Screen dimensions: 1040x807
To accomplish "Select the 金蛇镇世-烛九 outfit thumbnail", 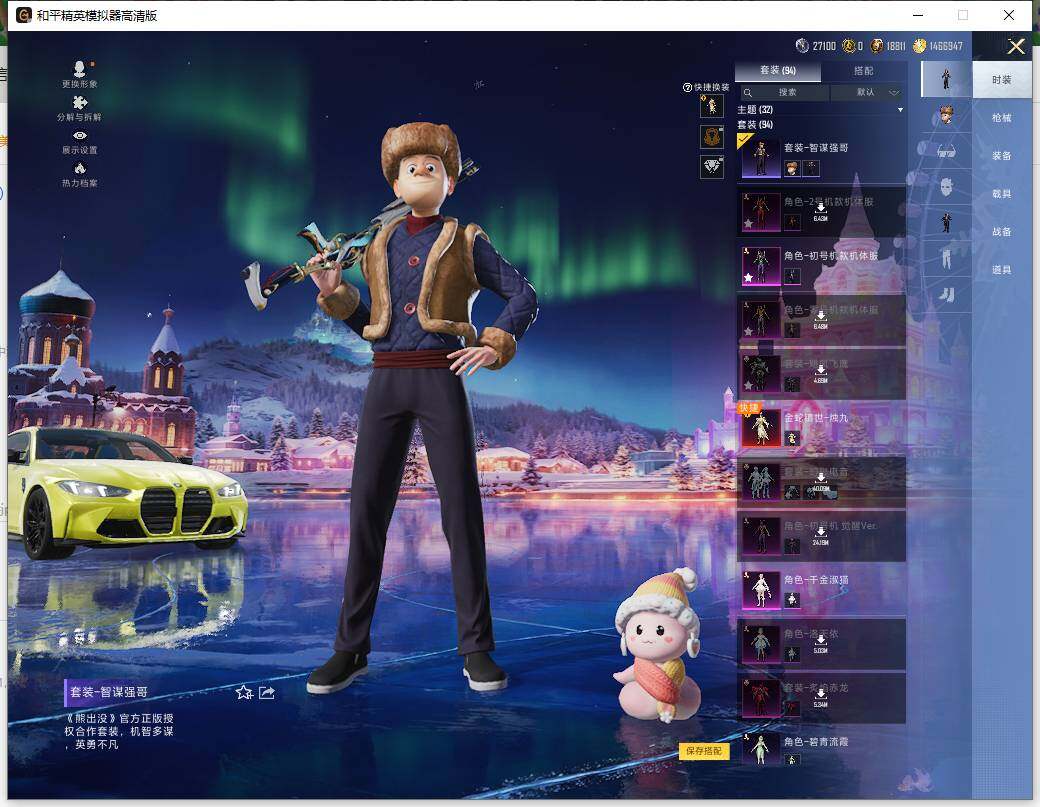I will (x=760, y=427).
